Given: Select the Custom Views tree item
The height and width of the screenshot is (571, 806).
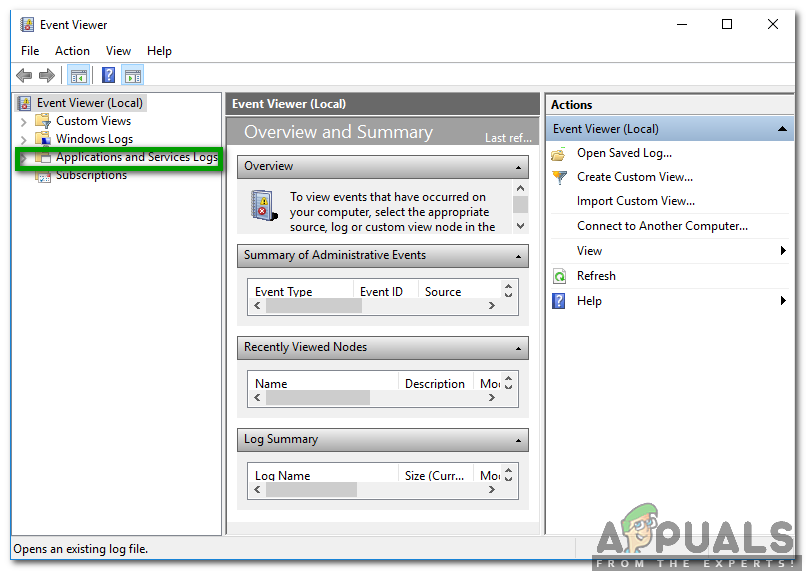Looking at the screenshot, I should [x=94, y=121].
